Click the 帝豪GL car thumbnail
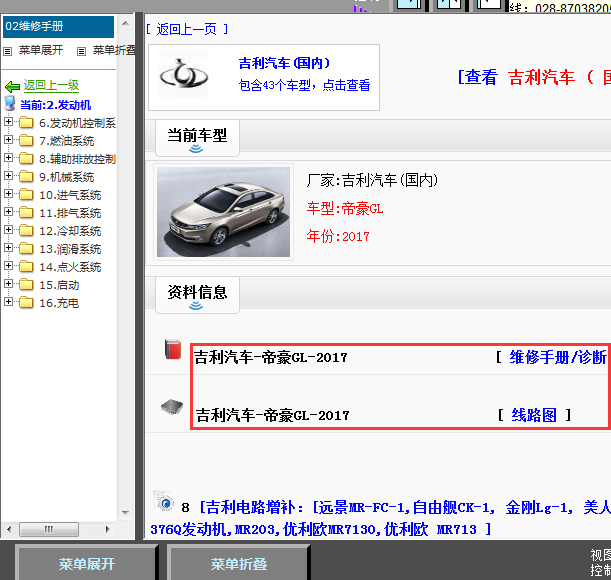Image resolution: width=611 pixels, height=580 pixels. pos(223,212)
